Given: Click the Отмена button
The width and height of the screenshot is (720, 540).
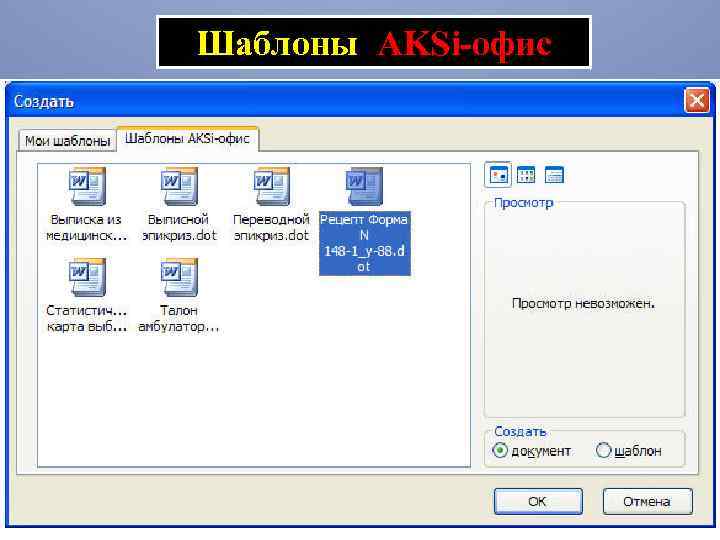Looking at the screenshot, I should pyautogui.click(x=647, y=501).
